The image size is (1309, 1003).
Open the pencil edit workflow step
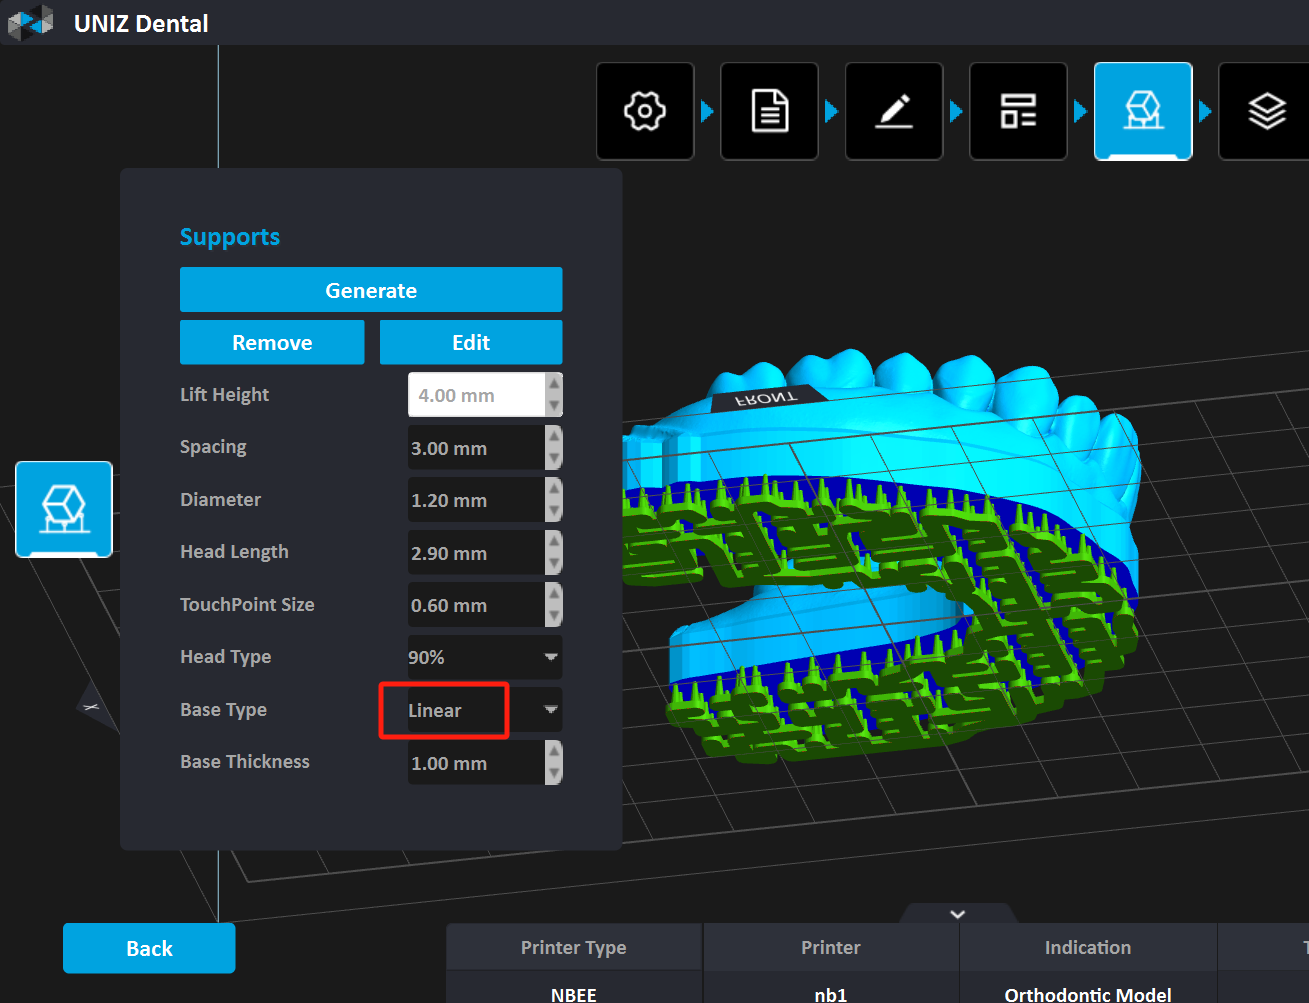[x=894, y=111]
